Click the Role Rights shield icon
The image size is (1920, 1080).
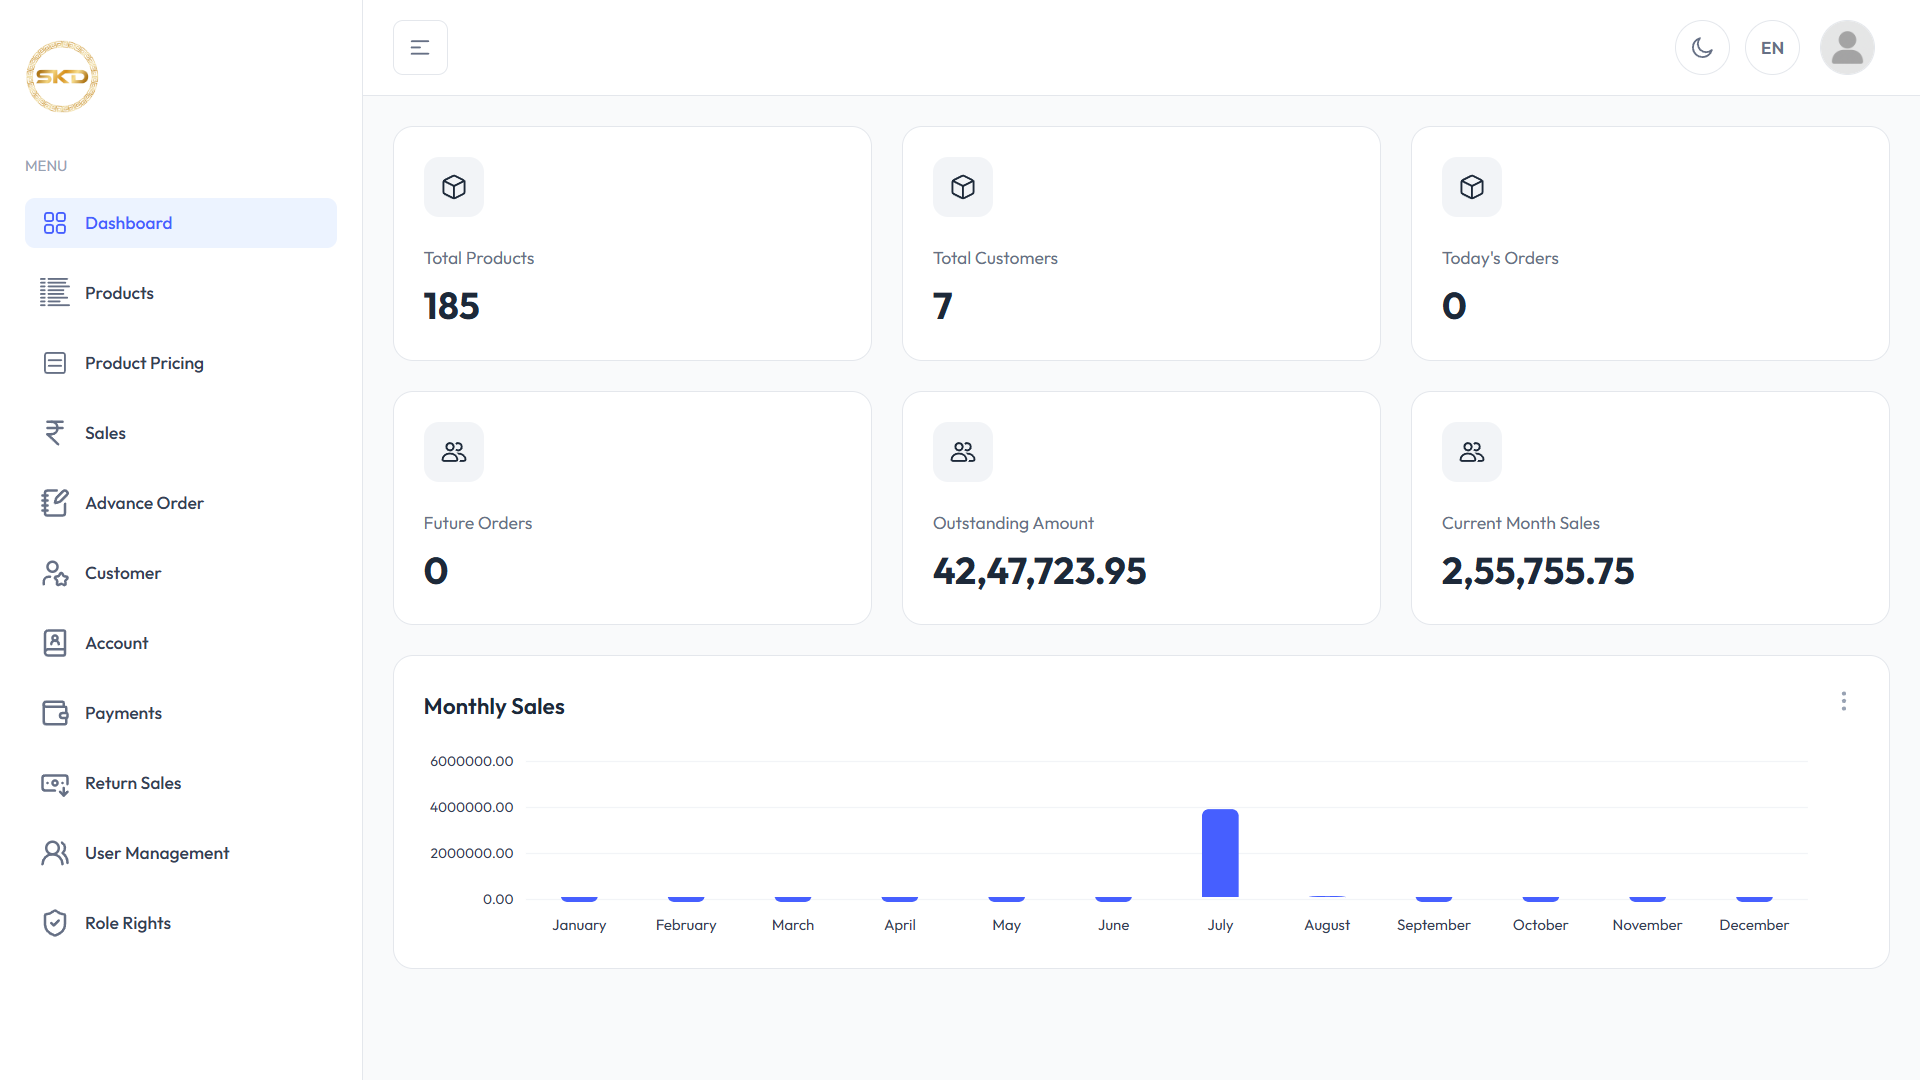pyautogui.click(x=55, y=923)
